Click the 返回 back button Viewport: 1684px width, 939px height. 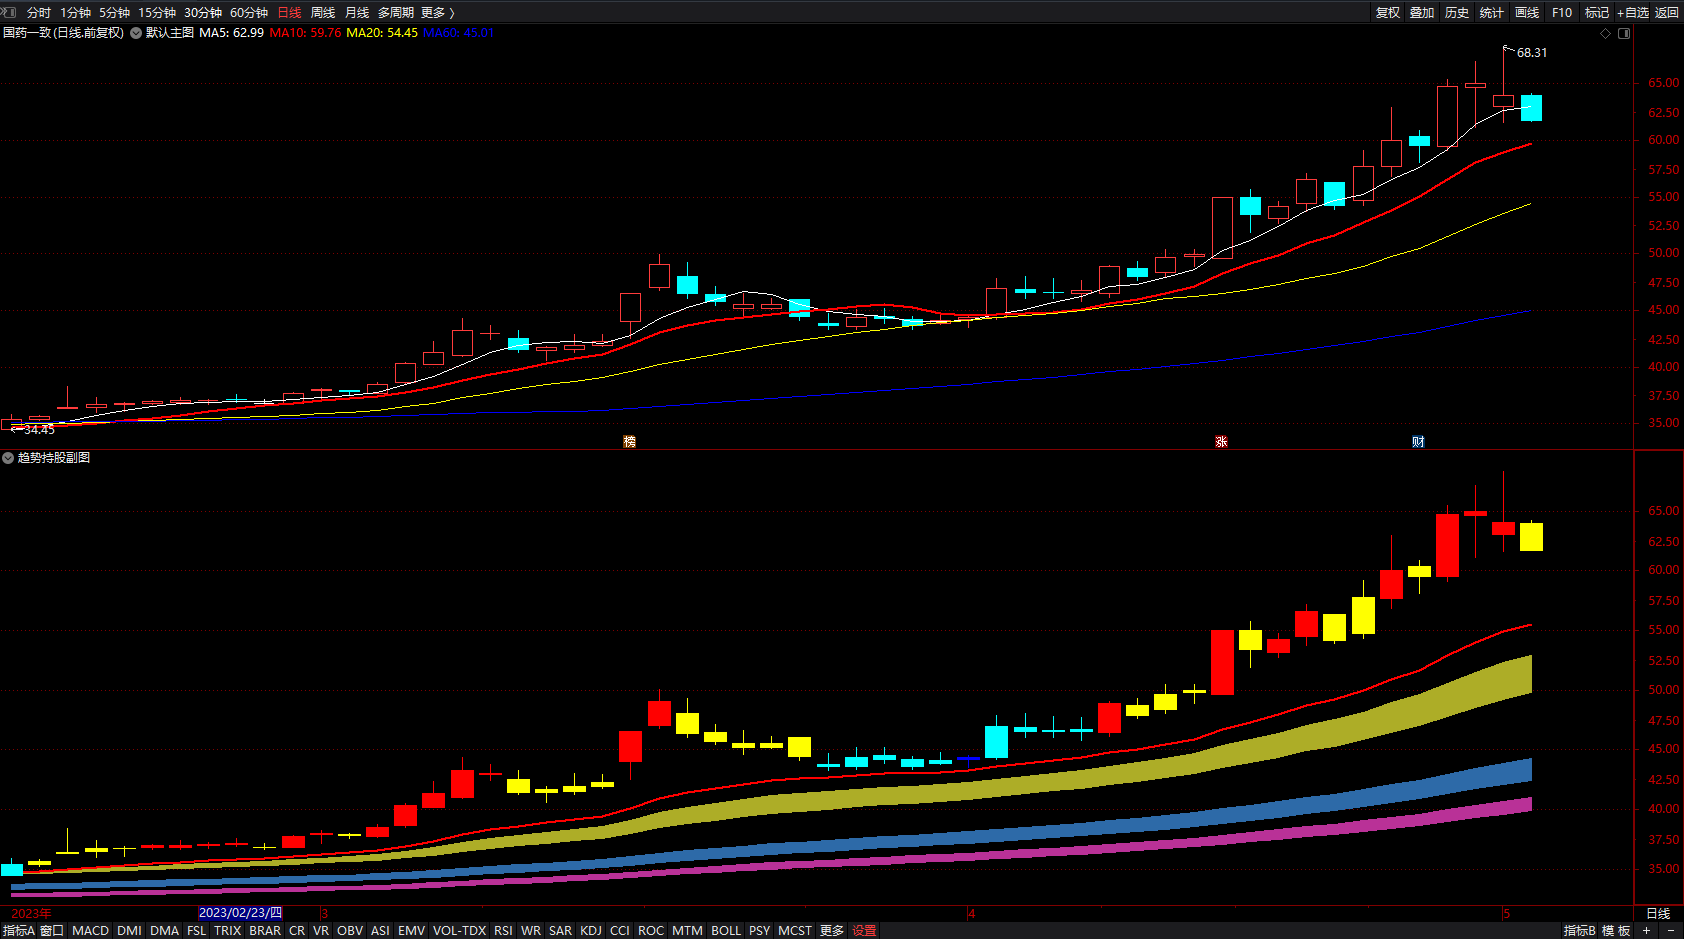coord(1667,12)
